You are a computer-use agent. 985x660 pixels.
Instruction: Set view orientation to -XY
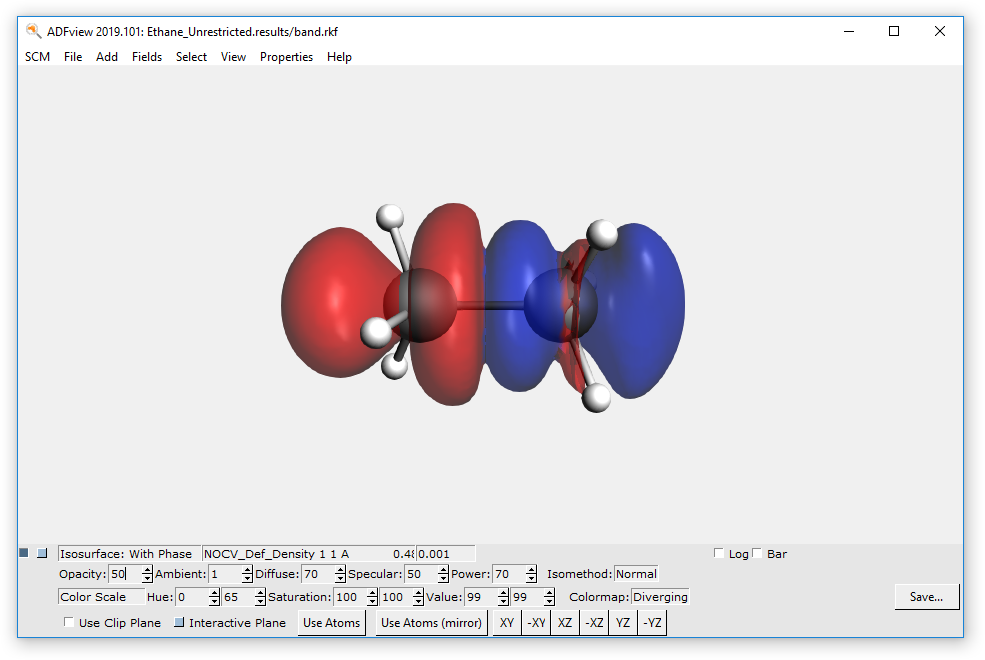pos(536,622)
